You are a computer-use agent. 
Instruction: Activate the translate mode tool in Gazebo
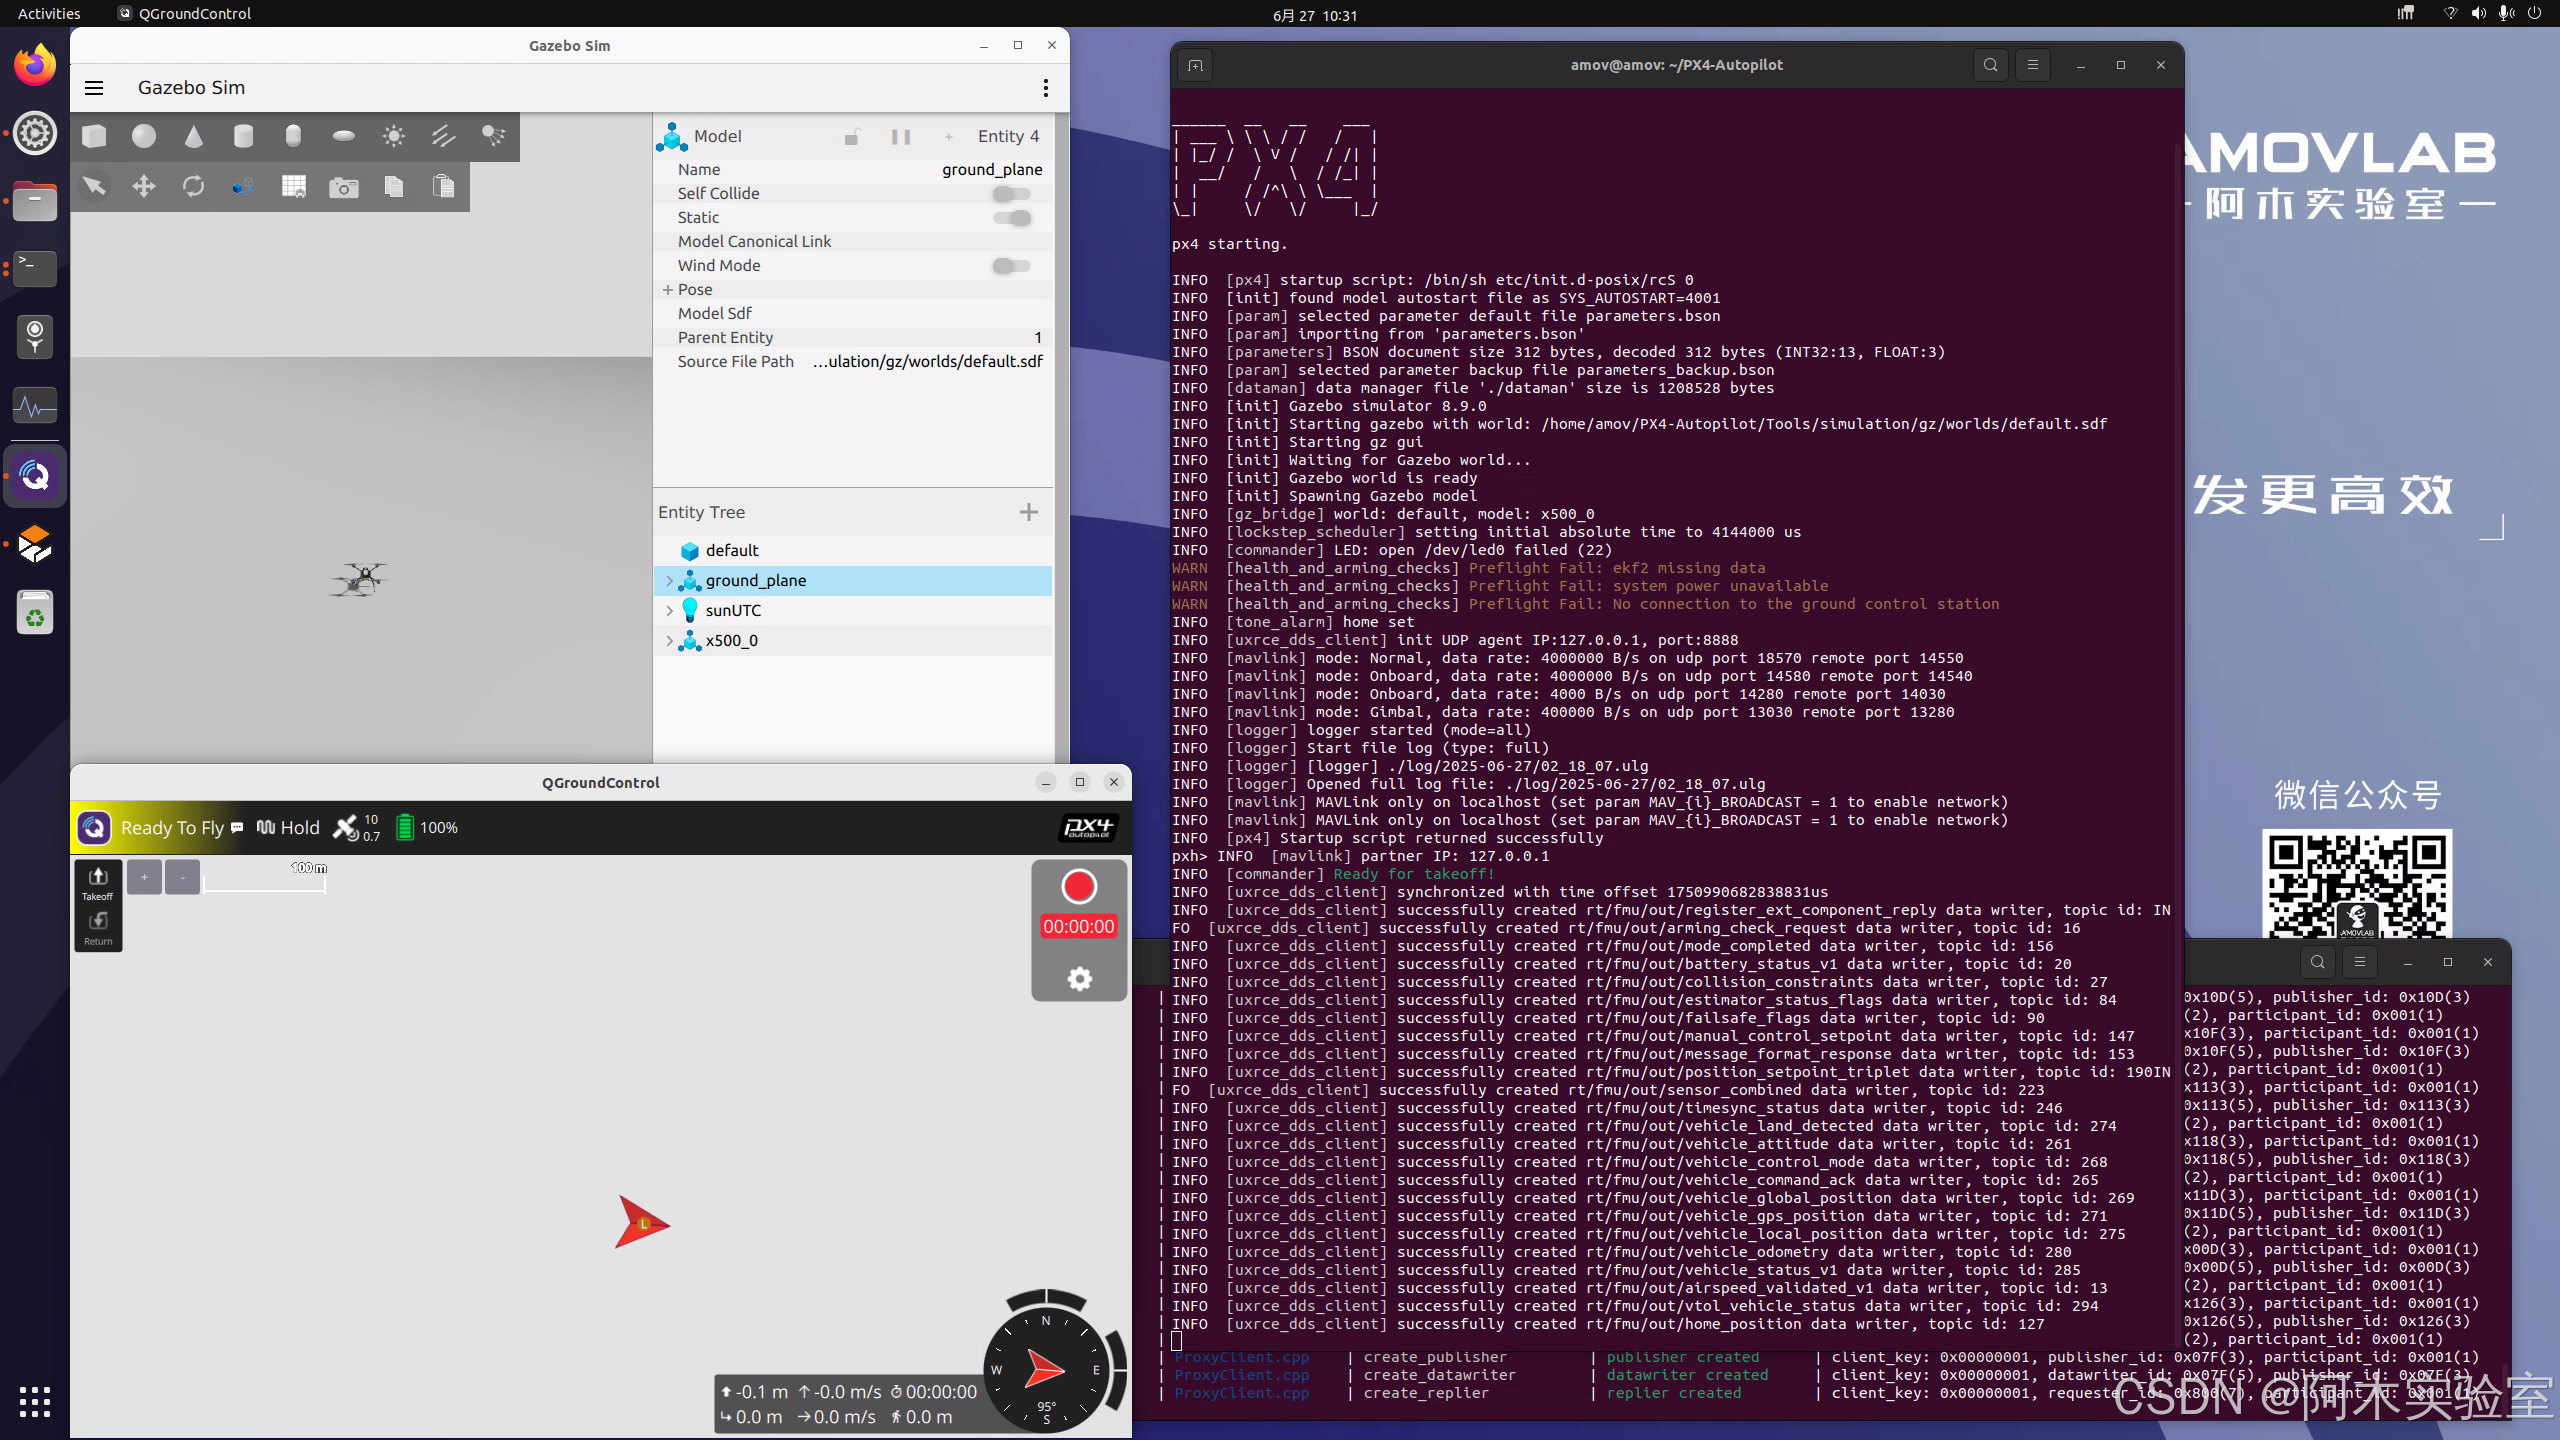coord(144,186)
